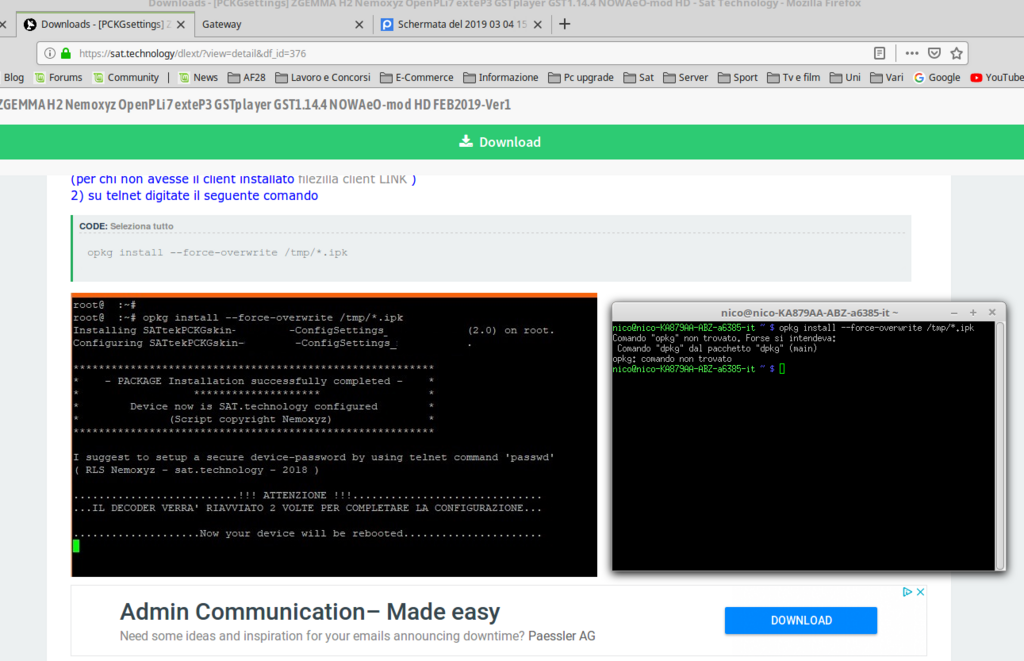Save page to Pocket
This screenshot has height=661, width=1024.
[935, 54]
